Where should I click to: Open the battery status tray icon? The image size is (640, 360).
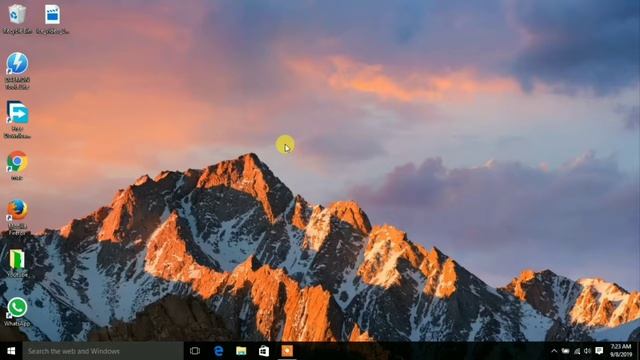pos(565,351)
